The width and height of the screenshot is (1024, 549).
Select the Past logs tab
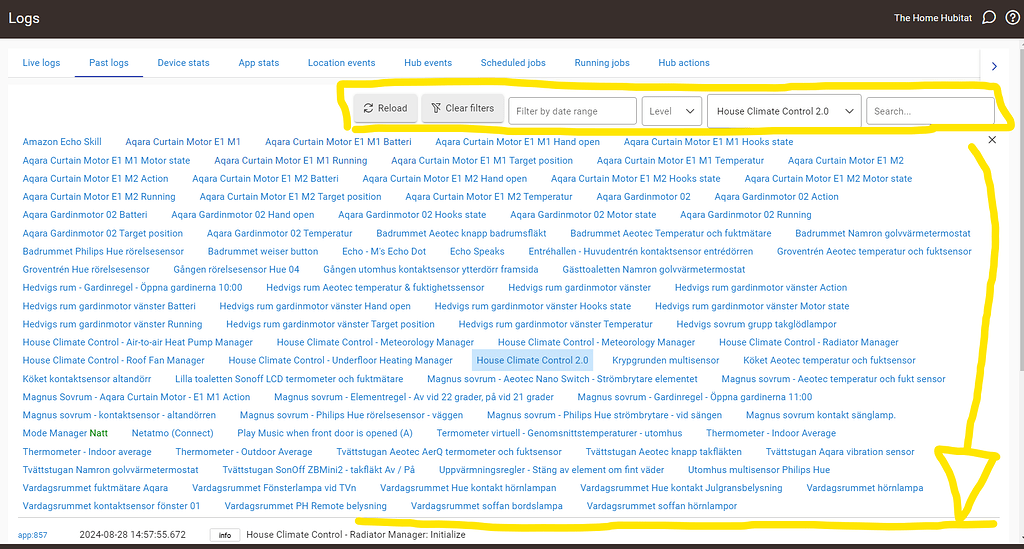108,63
